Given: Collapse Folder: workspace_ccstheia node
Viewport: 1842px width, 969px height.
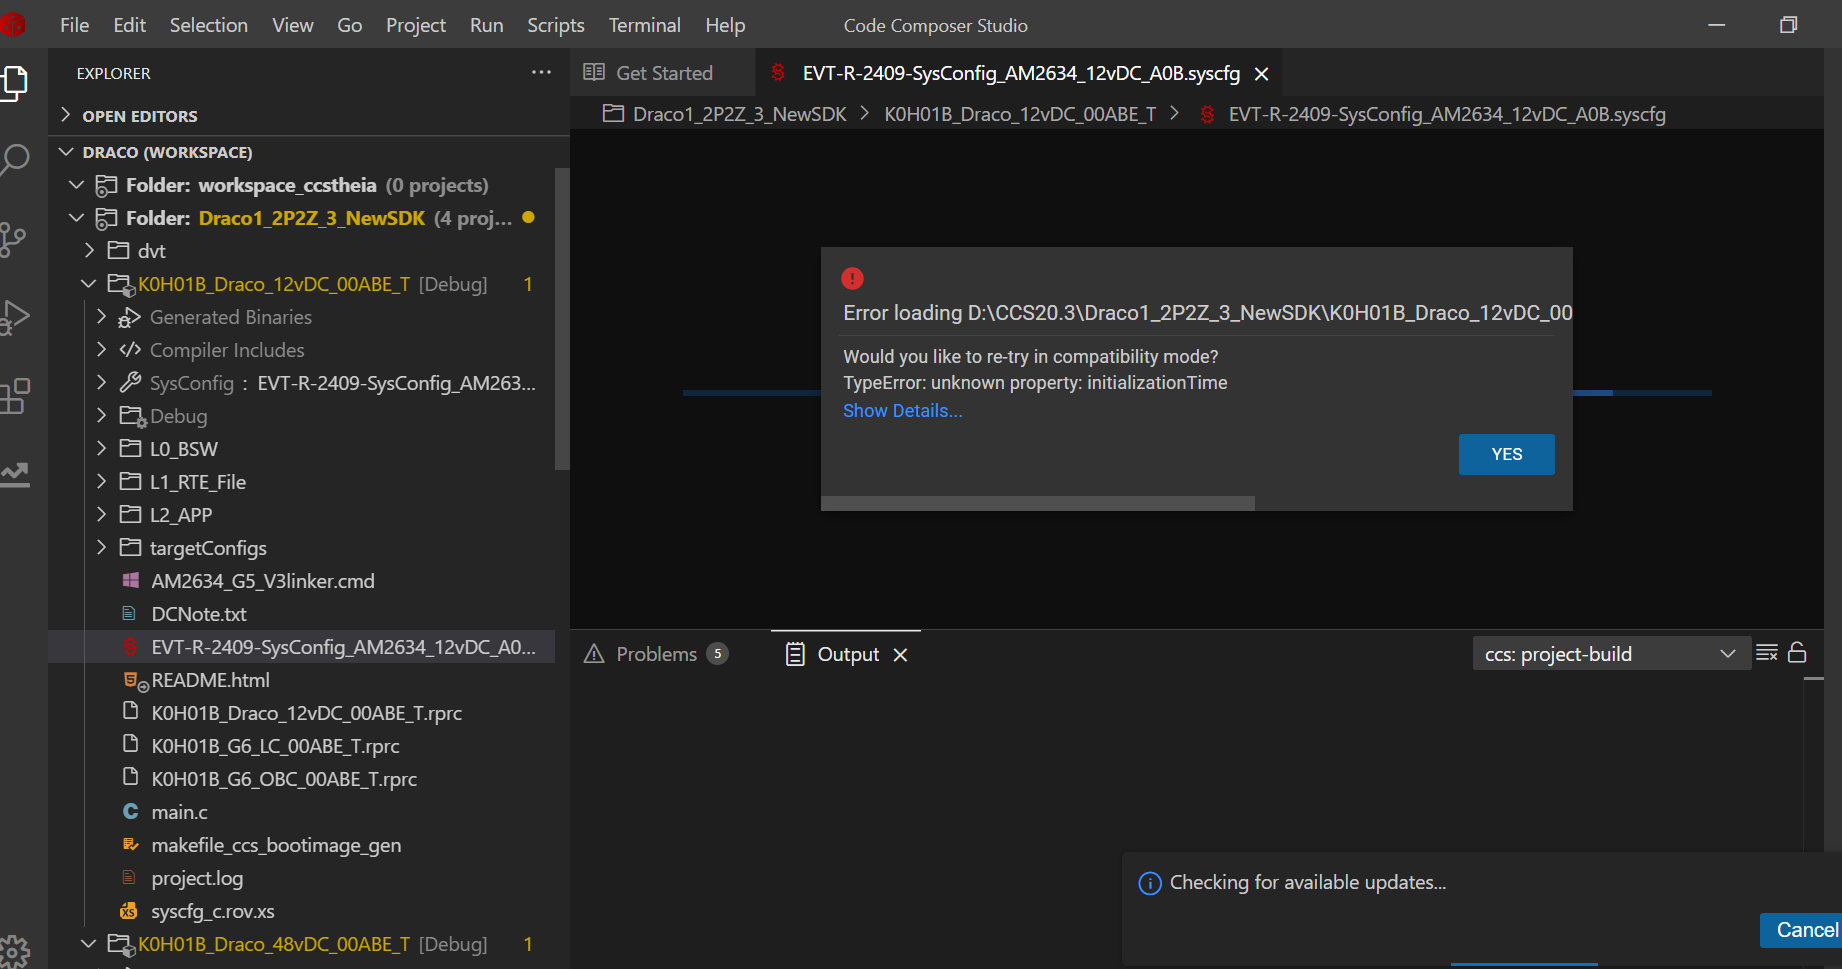Looking at the screenshot, I should pos(76,185).
